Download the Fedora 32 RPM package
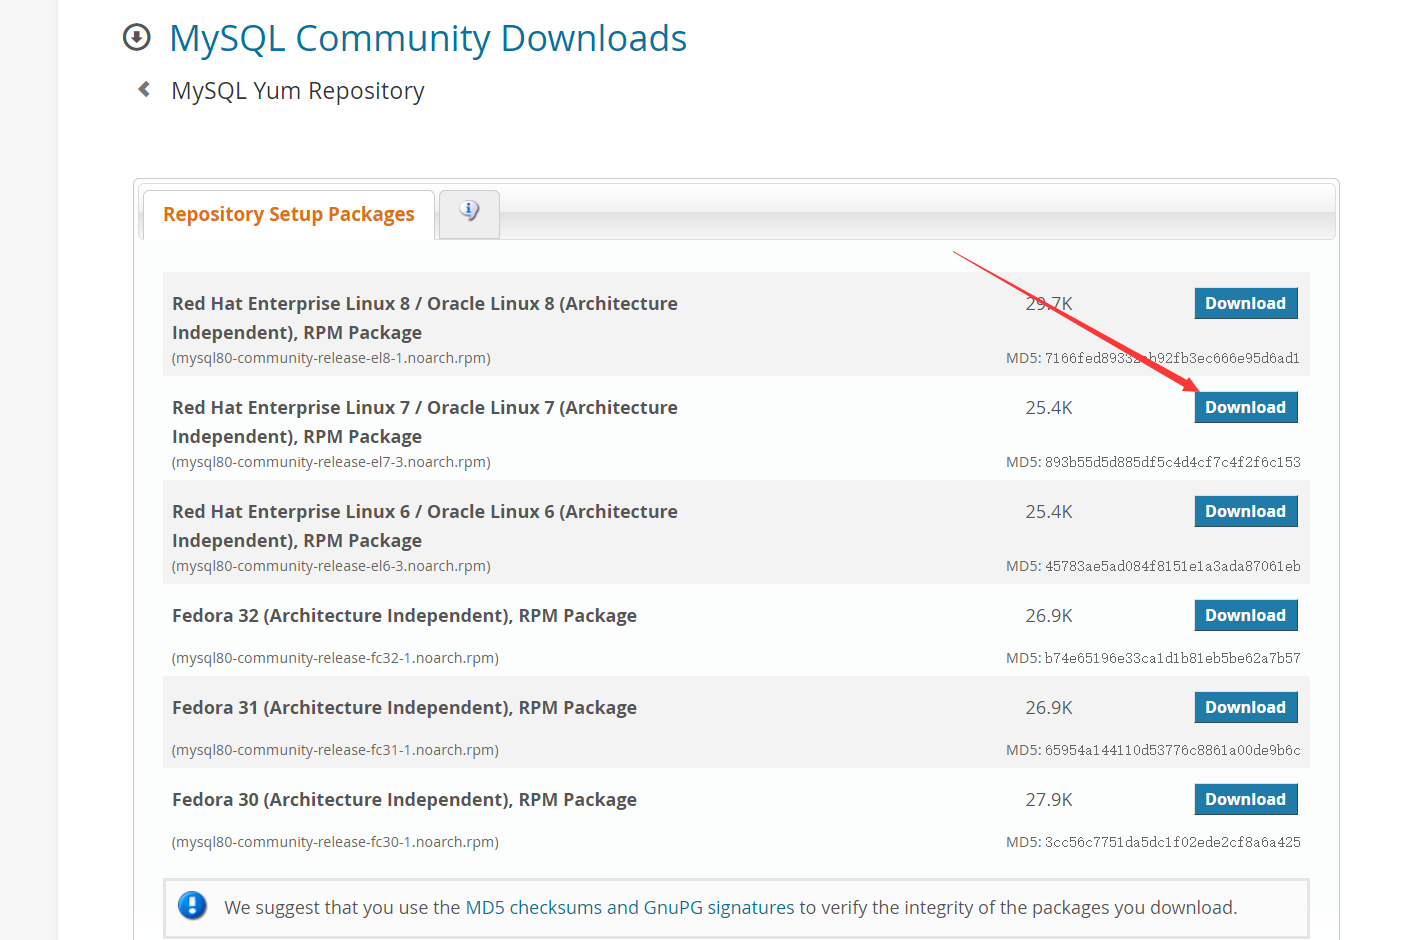 pyautogui.click(x=1245, y=615)
